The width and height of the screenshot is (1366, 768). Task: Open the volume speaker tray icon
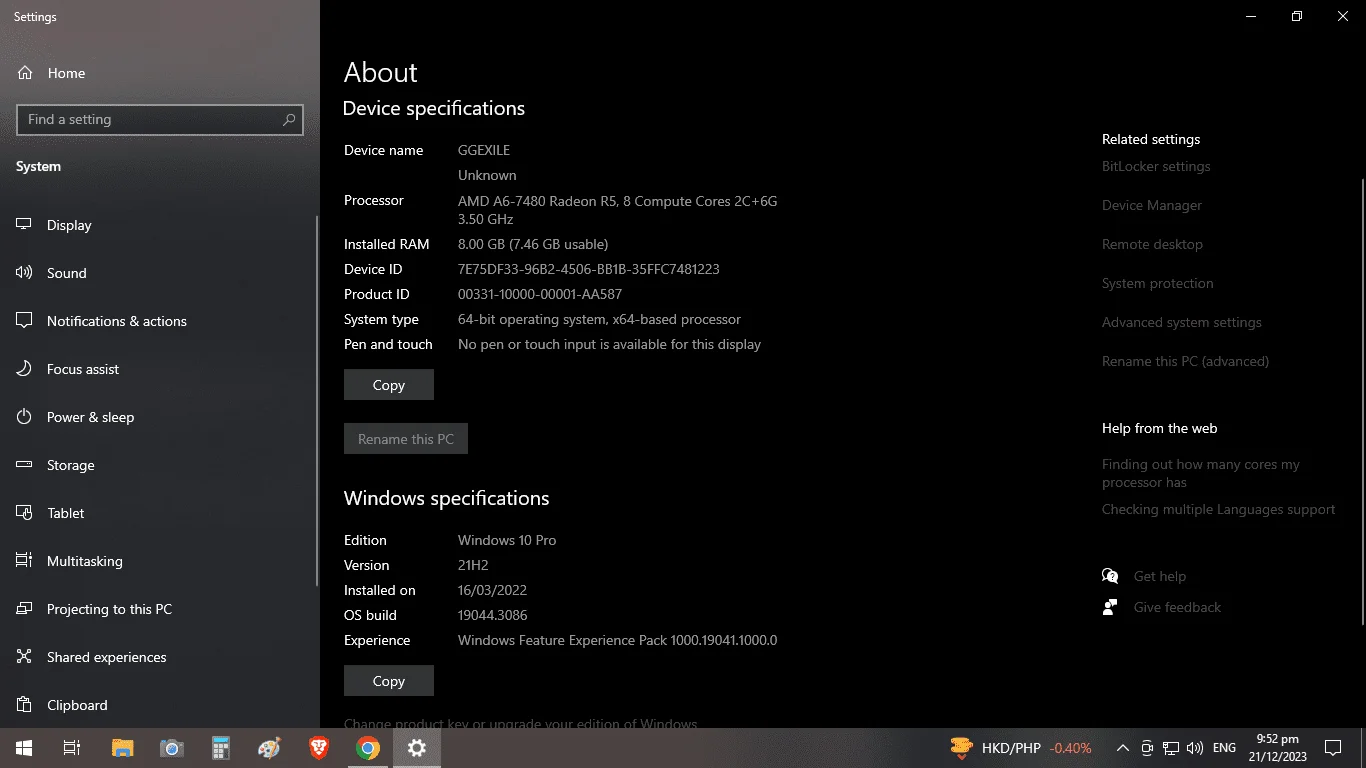[x=1195, y=748]
